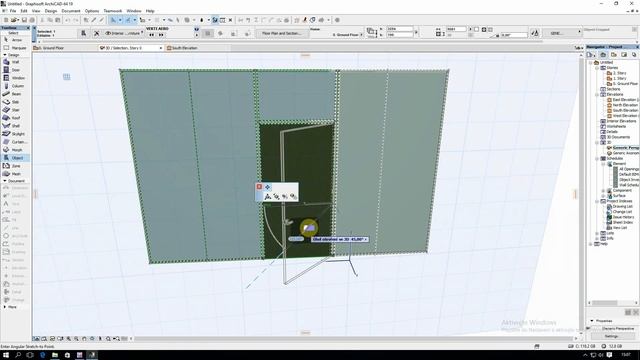
Task: Open Generic Axonometry in Navigator
Action: [624, 153]
